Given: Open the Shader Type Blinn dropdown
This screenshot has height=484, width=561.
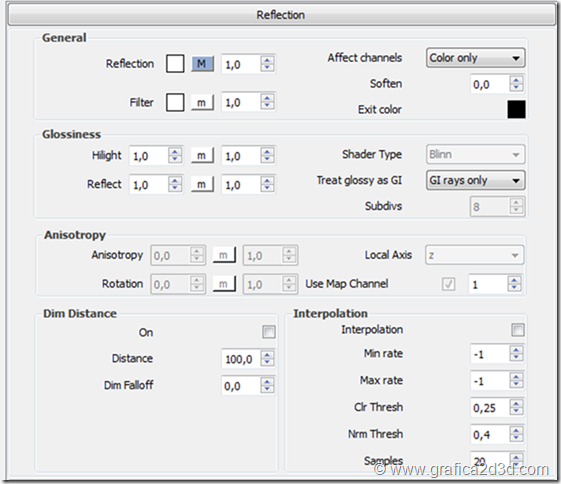Looking at the screenshot, I should click(475, 155).
